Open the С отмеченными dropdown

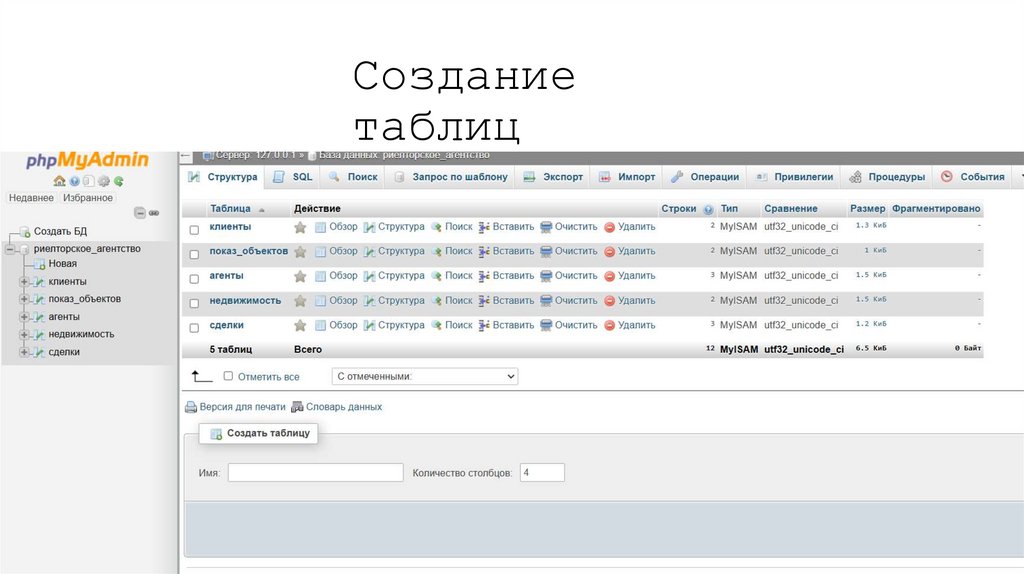click(424, 376)
